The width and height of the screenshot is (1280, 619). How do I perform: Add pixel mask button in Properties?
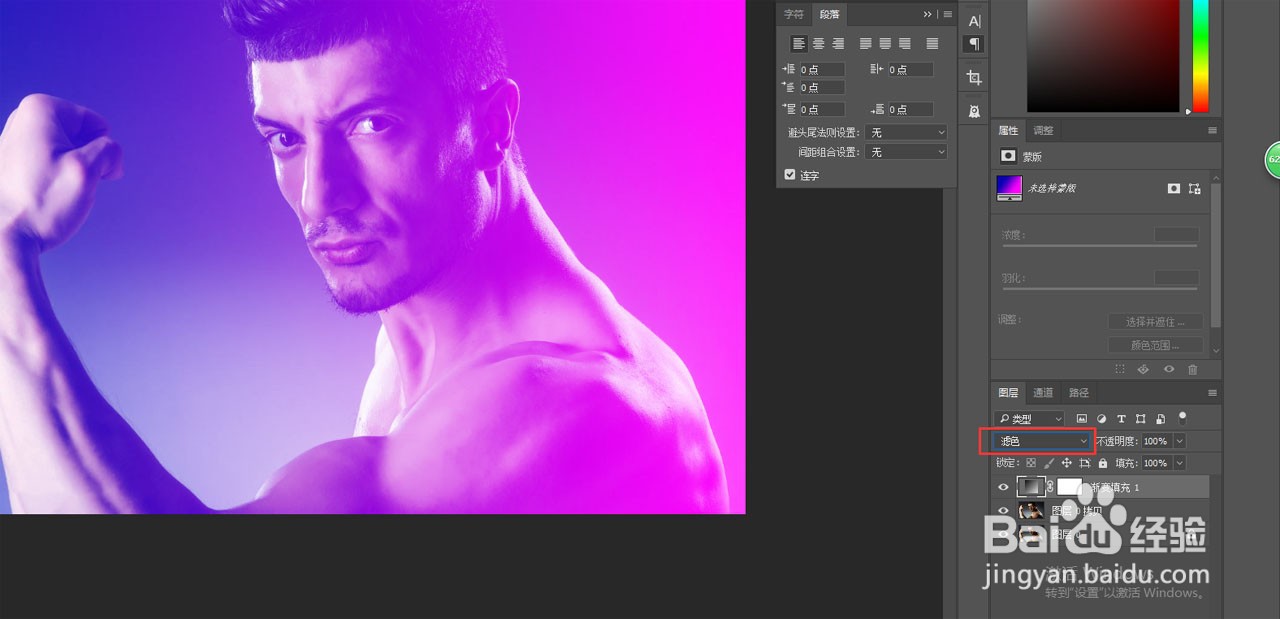pos(1174,188)
